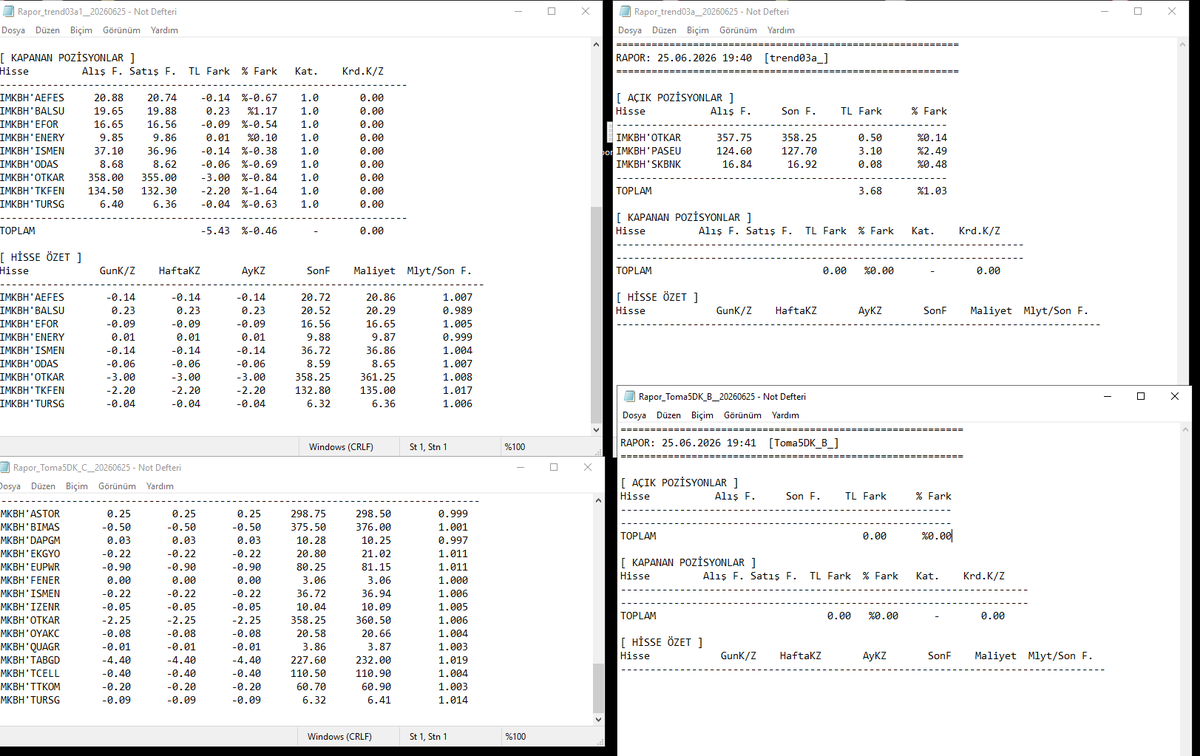Open the Görünüm menu in the Rapor_Toma5DK_C window

point(117,486)
